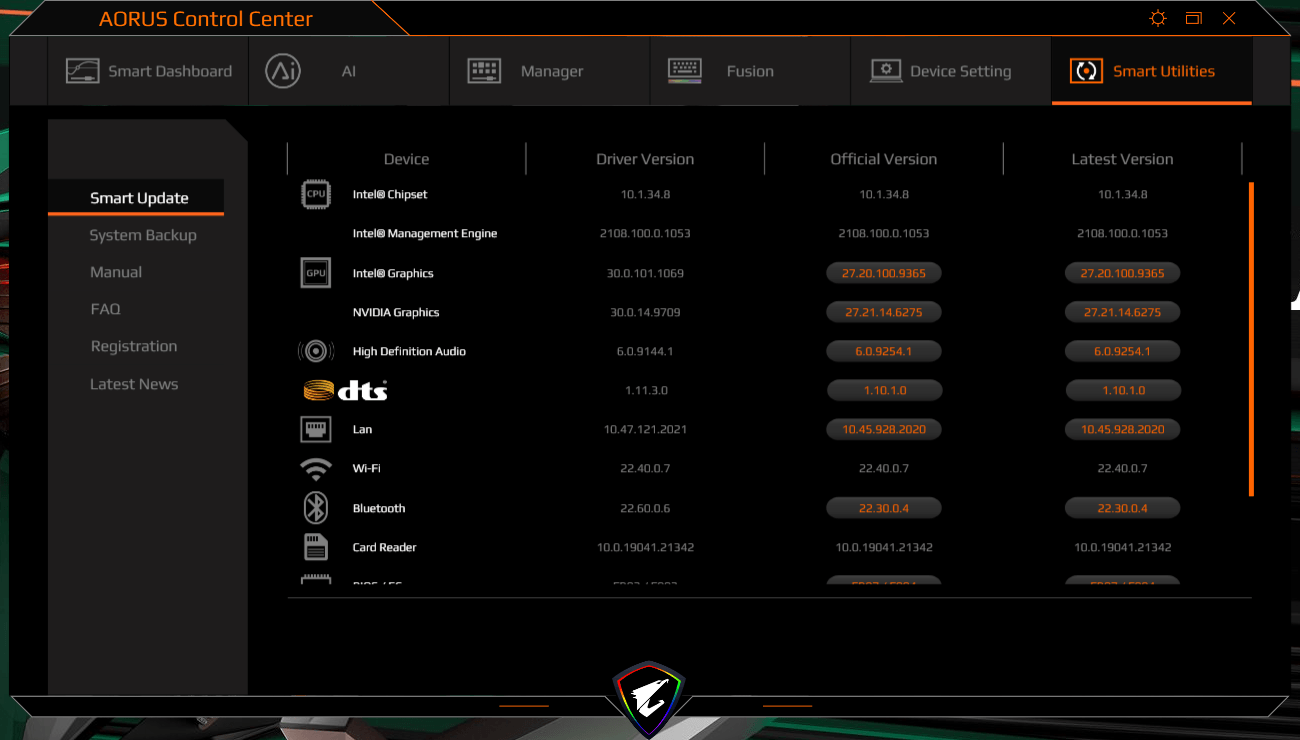Go to the Fusion tab
The height and width of the screenshot is (740, 1300).
pyautogui.click(x=750, y=71)
